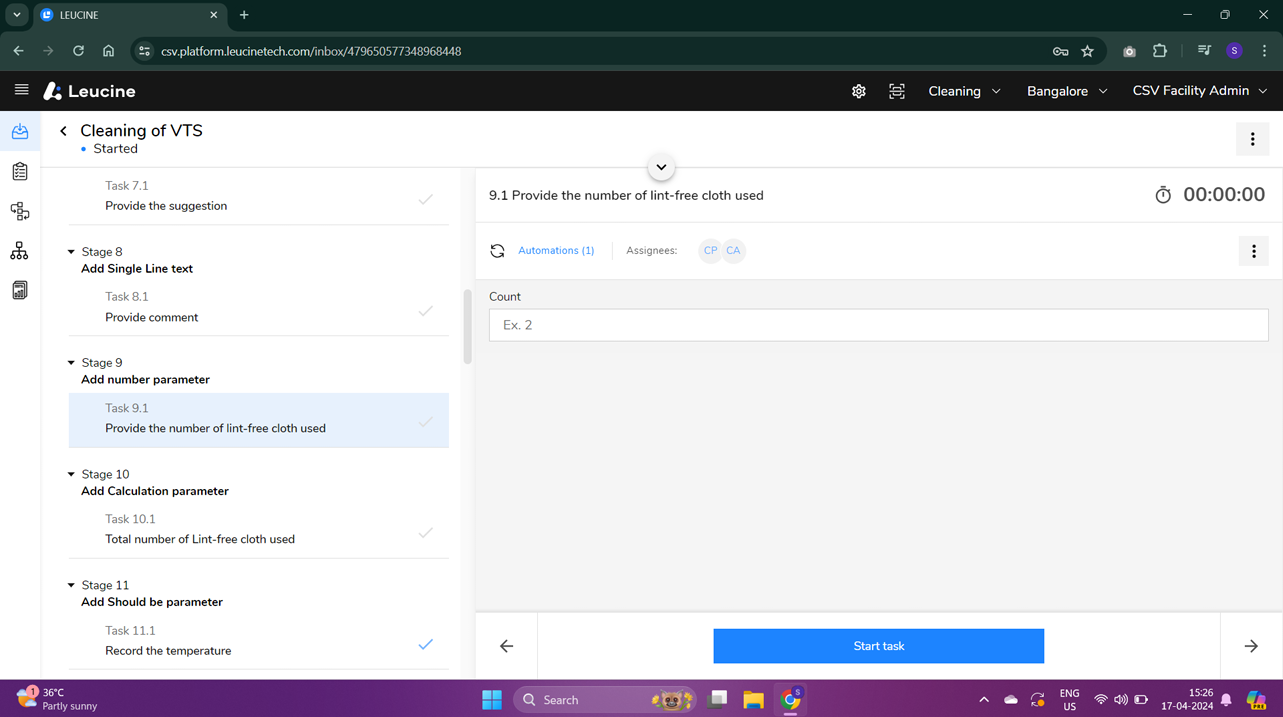The height and width of the screenshot is (717, 1283).
Task: Open the CSV Facility Admin dropdown
Action: coord(1199,91)
